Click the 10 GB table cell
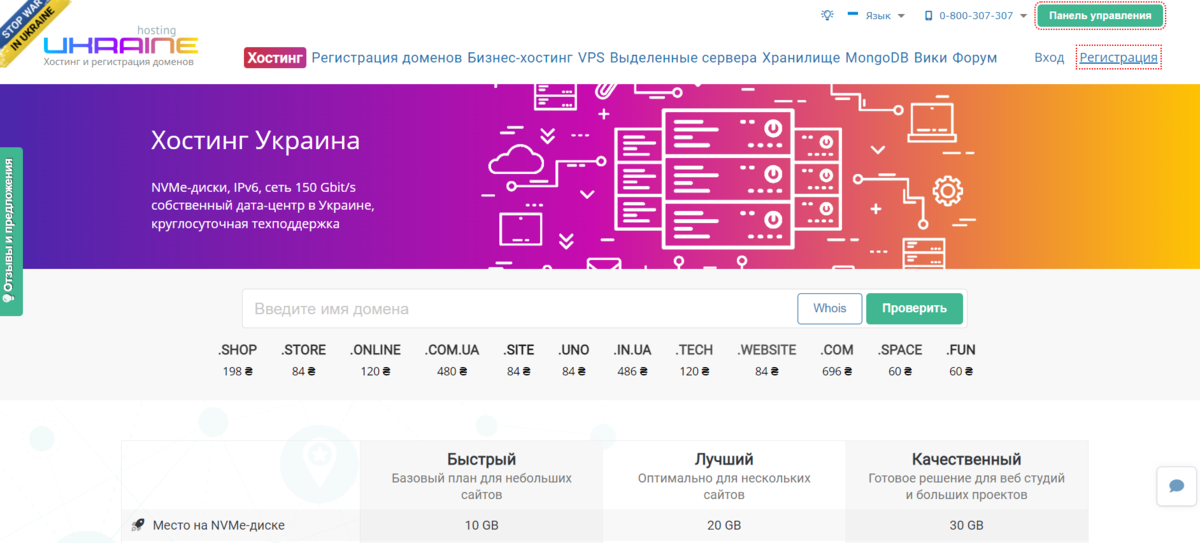Image resolution: width=1200 pixels, height=543 pixels. coord(482,525)
